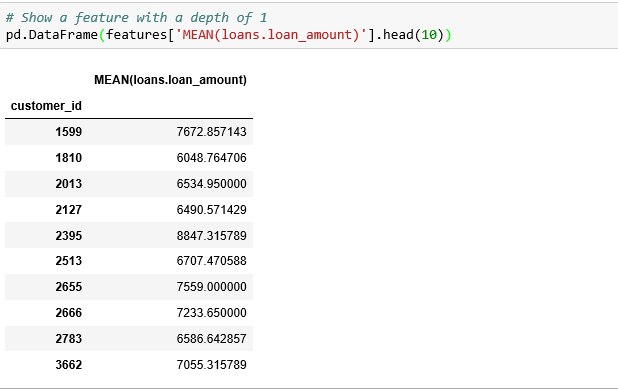
Task: Click value 7233.650000
Action: point(211,313)
